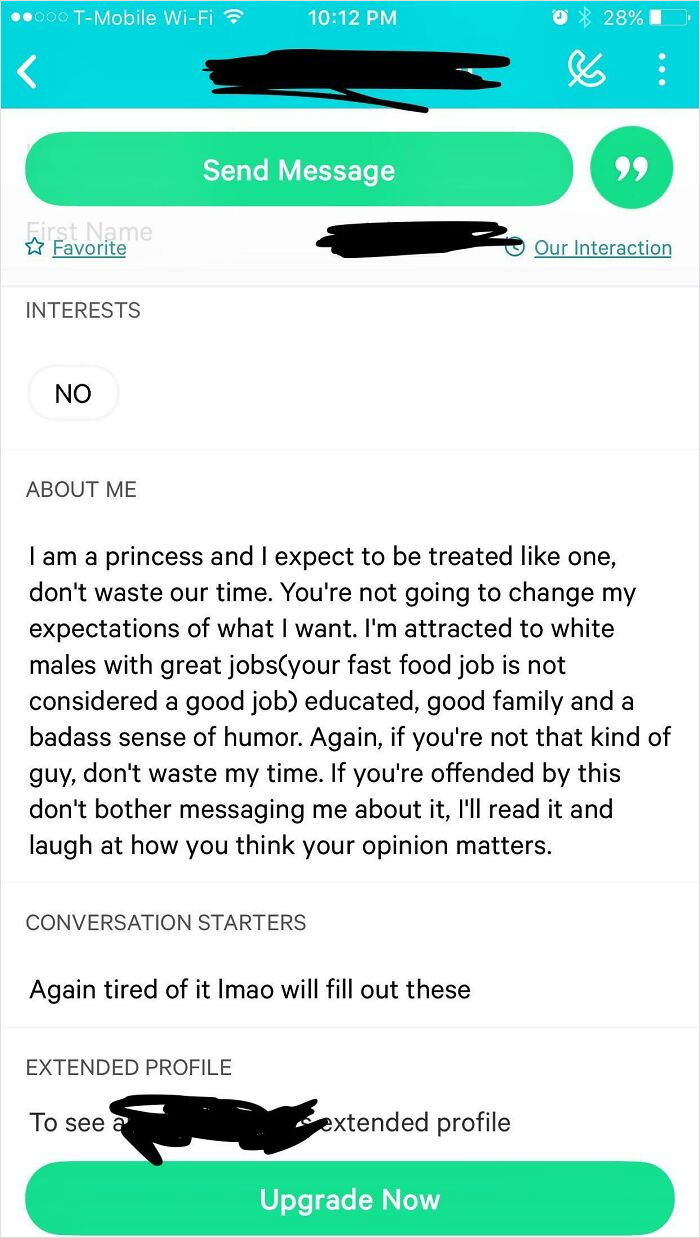Tap the 10:12 PM clock time
700x1238 pixels.
point(352,17)
